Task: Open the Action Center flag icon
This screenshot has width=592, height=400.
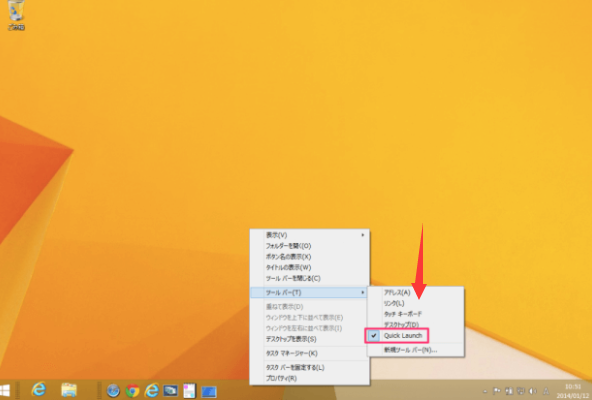Action: [x=497, y=391]
